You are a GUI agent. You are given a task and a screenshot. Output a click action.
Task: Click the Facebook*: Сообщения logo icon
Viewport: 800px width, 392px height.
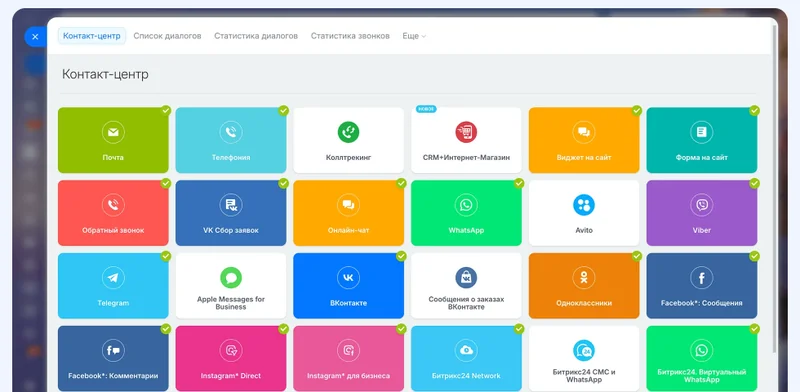point(702,278)
